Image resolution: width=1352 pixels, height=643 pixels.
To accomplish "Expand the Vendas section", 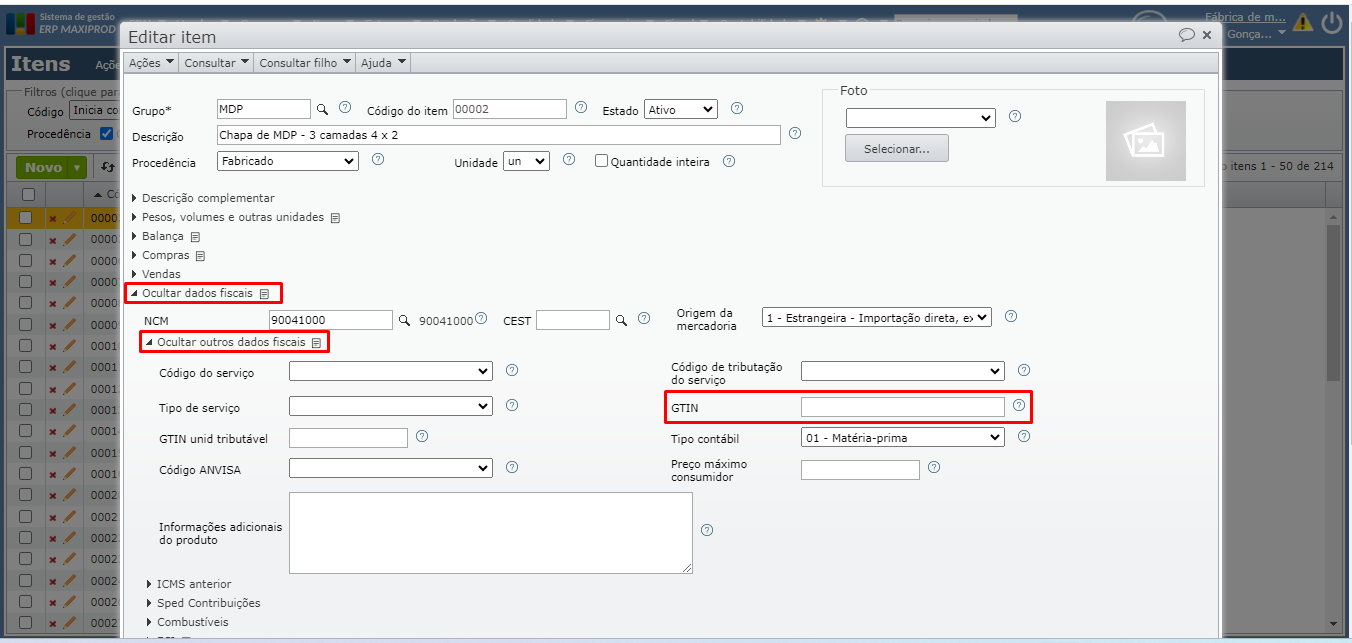I will (x=156, y=274).
